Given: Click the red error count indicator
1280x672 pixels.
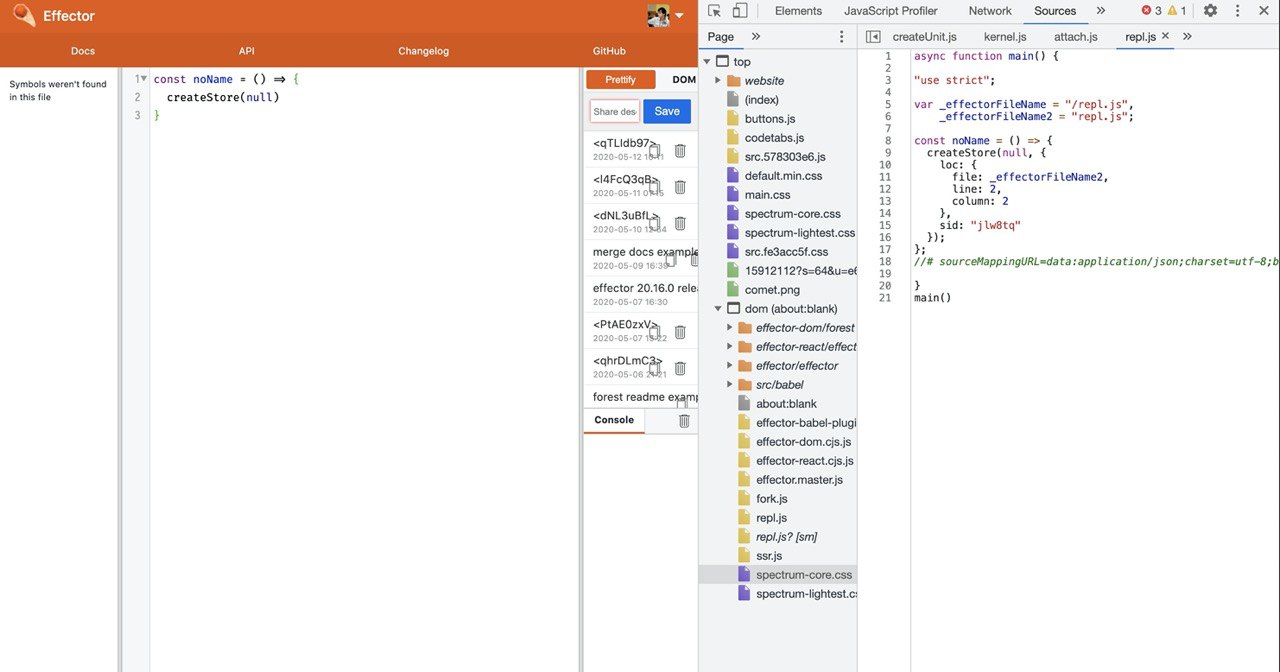Looking at the screenshot, I should coord(1151,11).
